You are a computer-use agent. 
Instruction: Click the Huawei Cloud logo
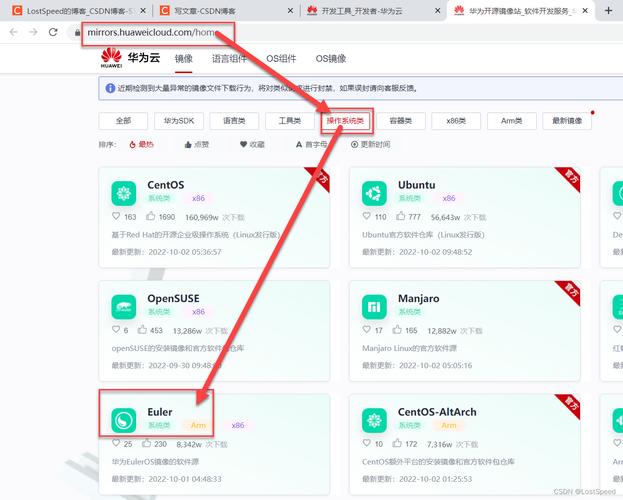(x=130, y=58)
